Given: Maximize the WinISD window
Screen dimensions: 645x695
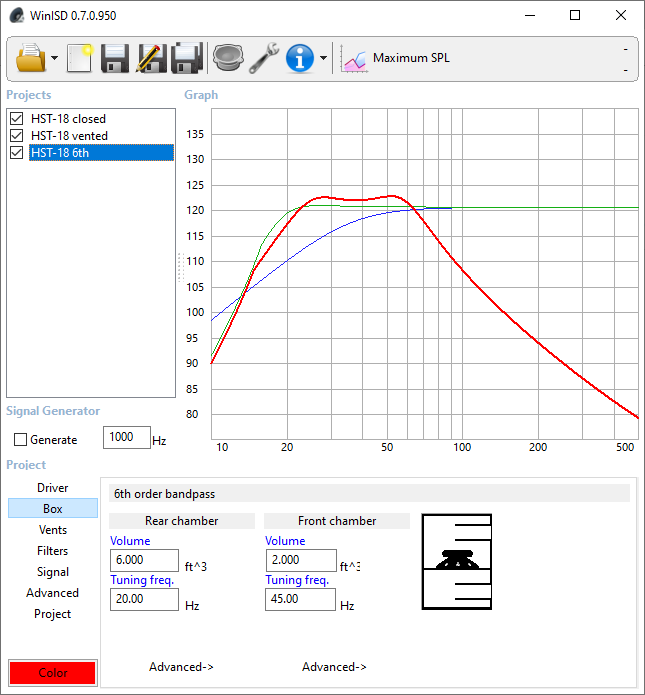Looking at the screenshot, I should [x=575, y=16].
